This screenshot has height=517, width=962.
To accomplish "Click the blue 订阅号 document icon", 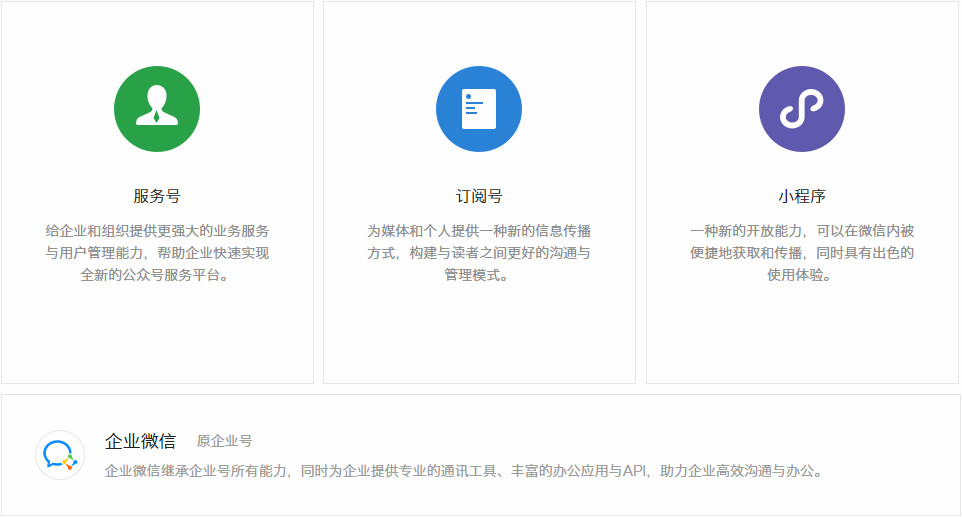I will [x=479, y=109].
